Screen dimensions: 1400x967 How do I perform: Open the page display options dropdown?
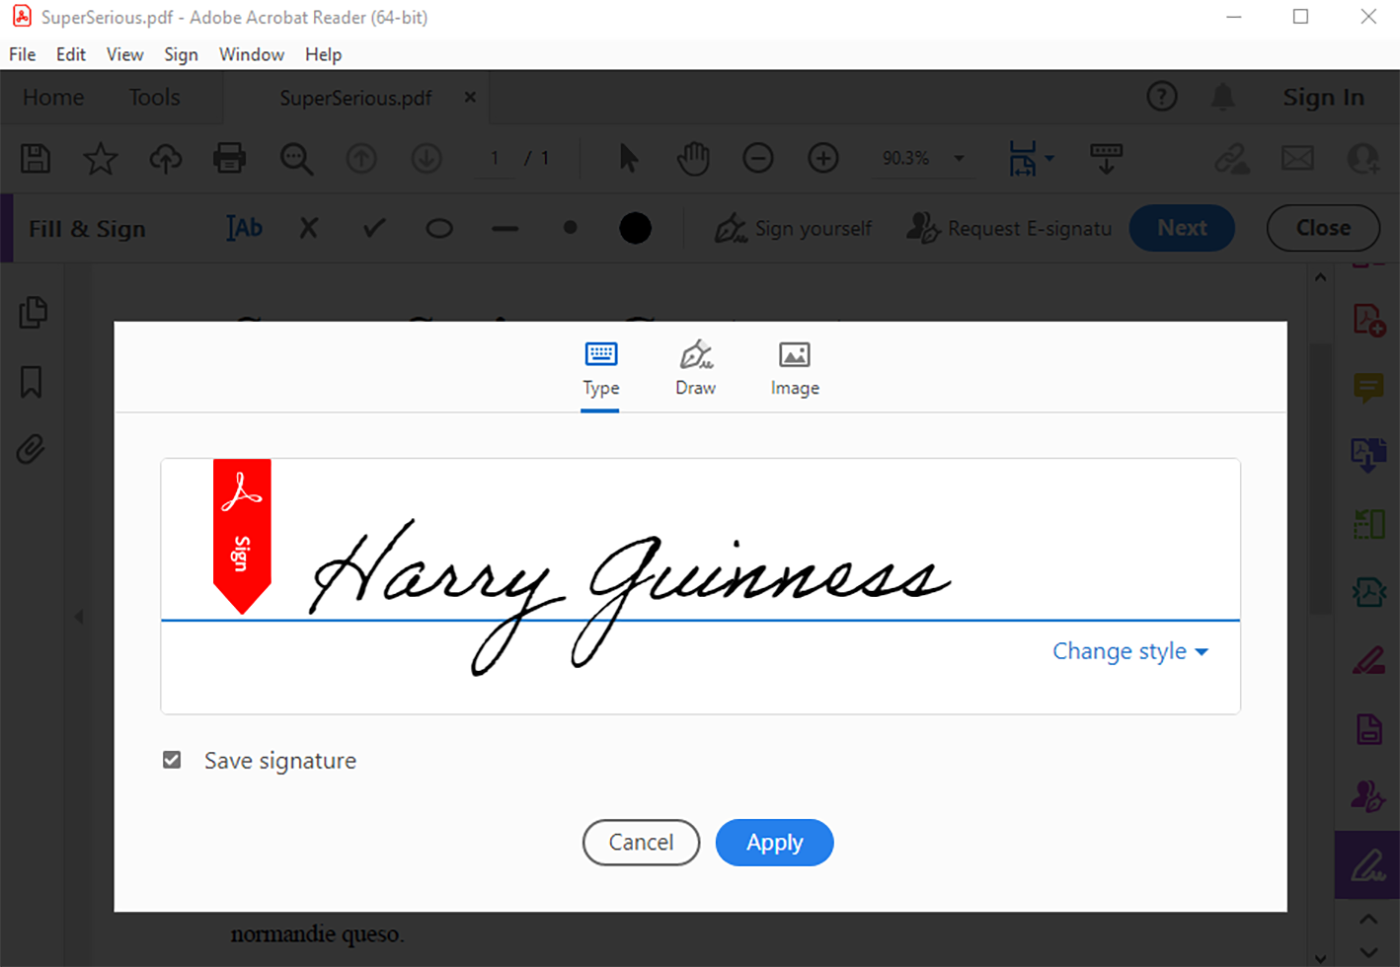[x=1048, y=157]
